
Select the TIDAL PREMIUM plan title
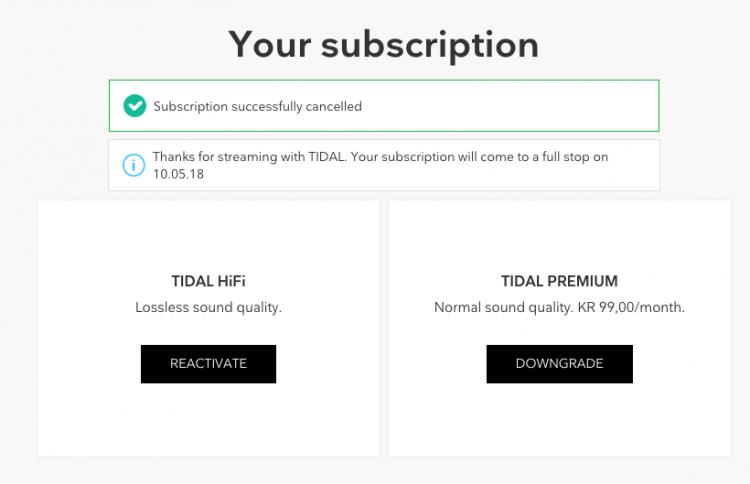tap(559, 281)
